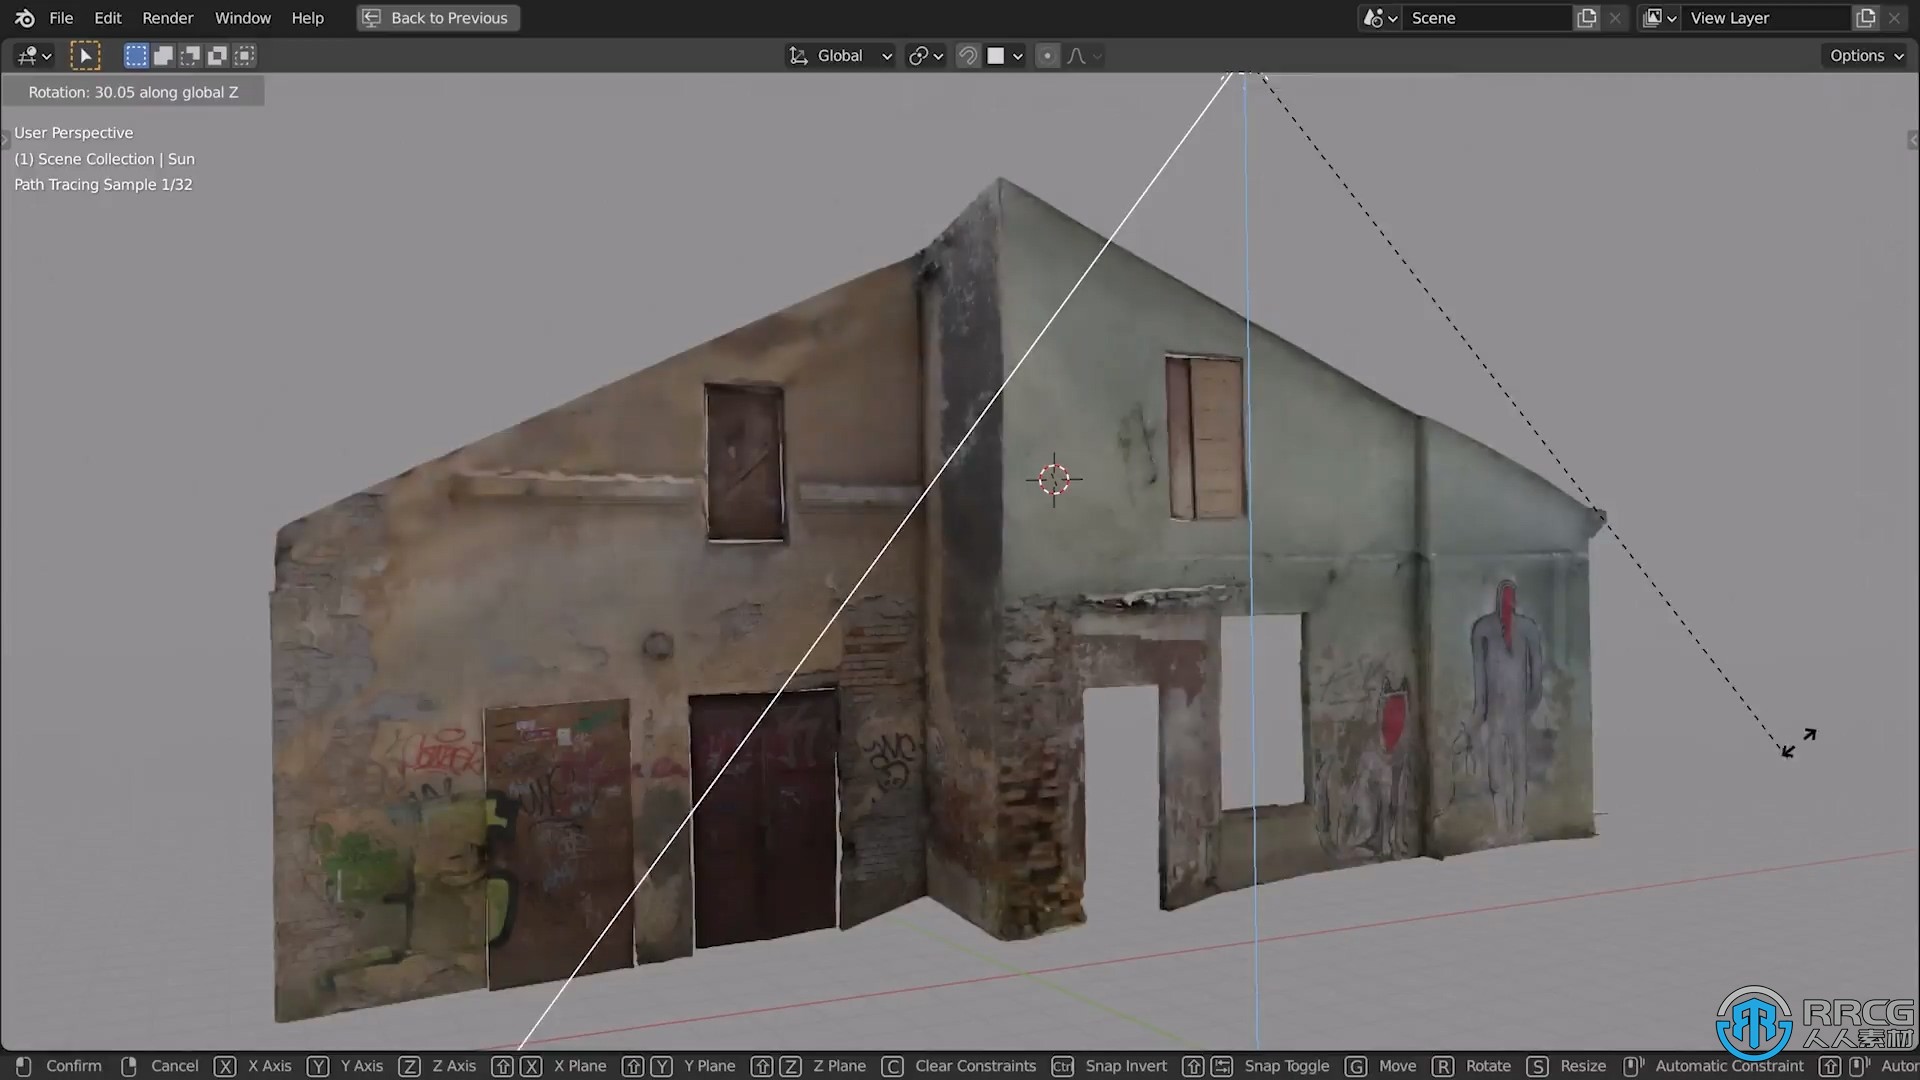Click the Confirm button at bottom bar
This screenshot has height=1080, width=1920.
coord(74,1065)
